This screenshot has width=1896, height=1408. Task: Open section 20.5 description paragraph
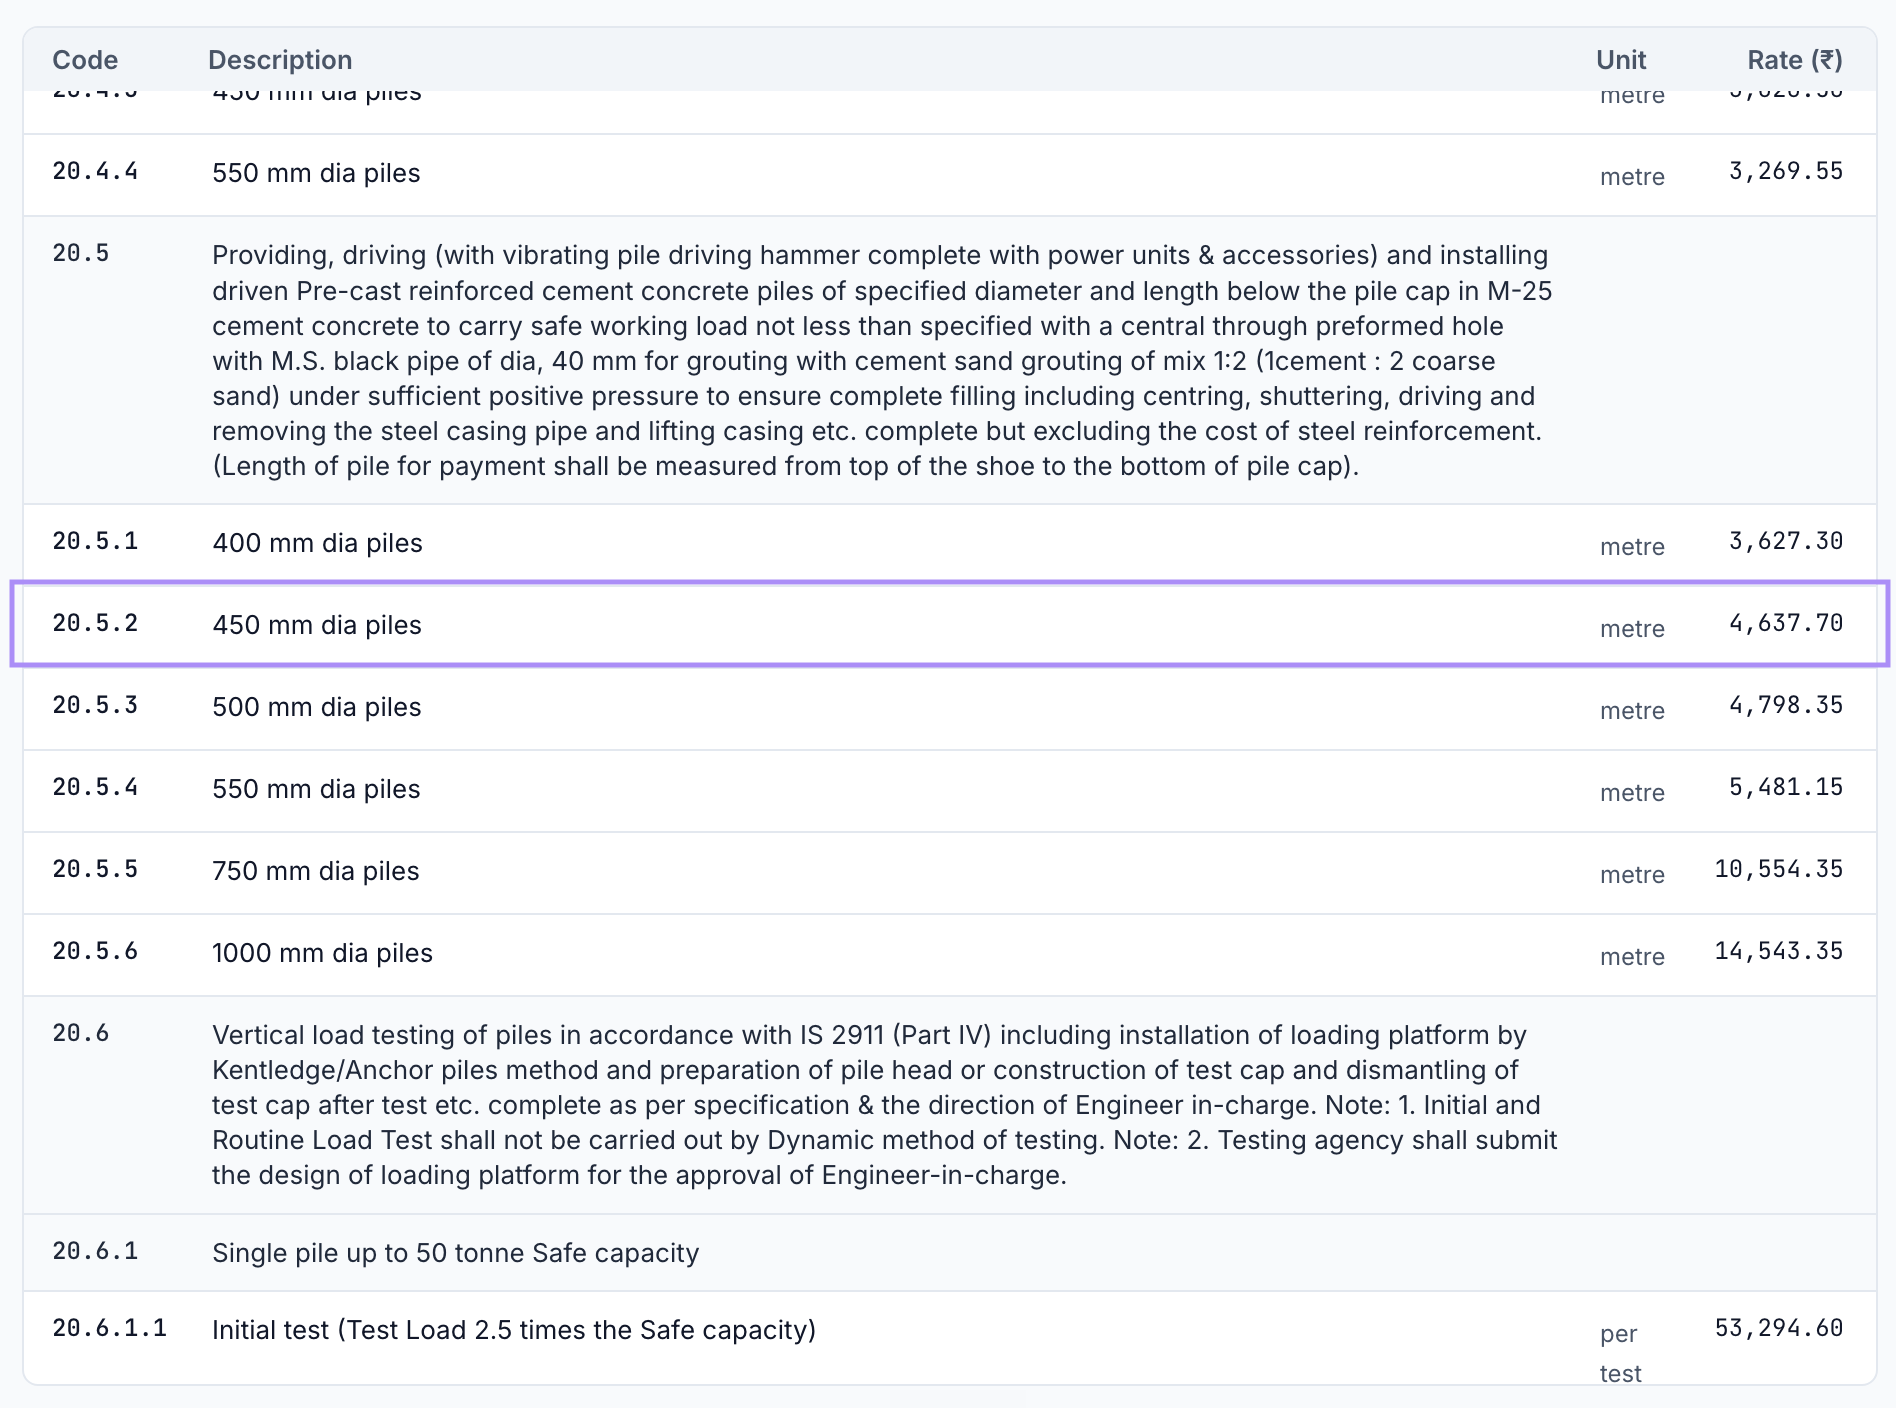(x=882, y=360)
